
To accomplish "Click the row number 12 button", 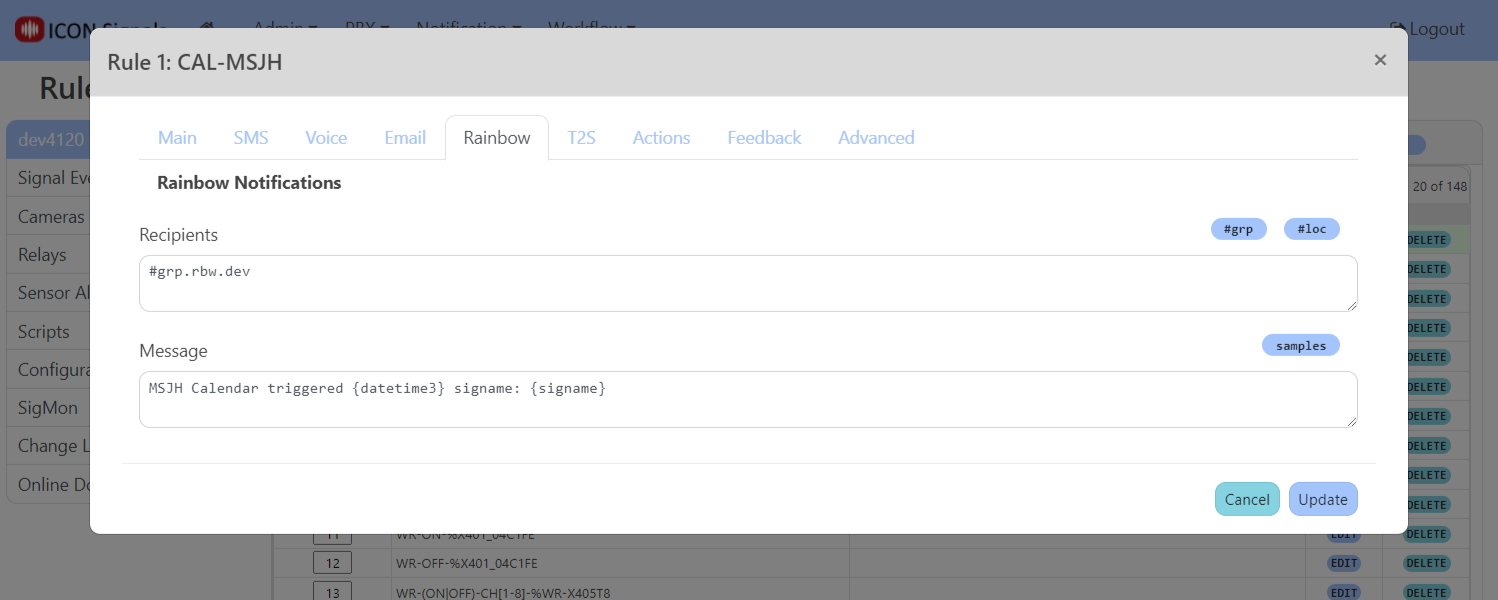I will [332, 563].
